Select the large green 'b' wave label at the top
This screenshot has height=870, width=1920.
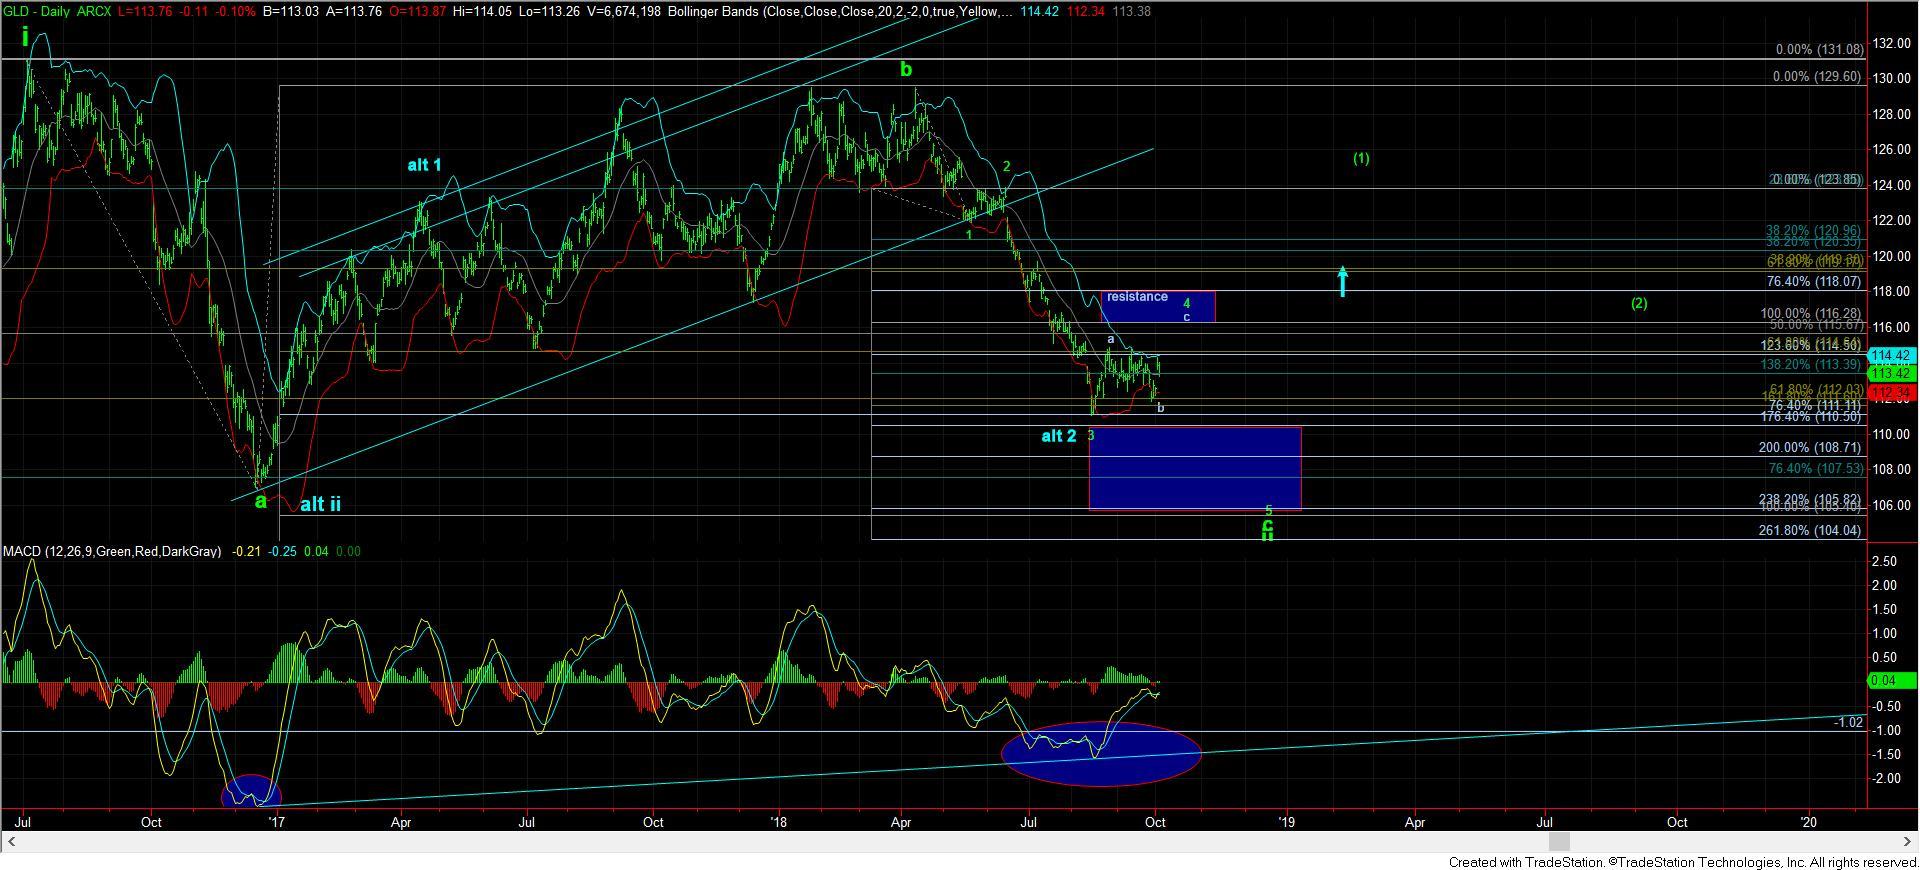905,69
